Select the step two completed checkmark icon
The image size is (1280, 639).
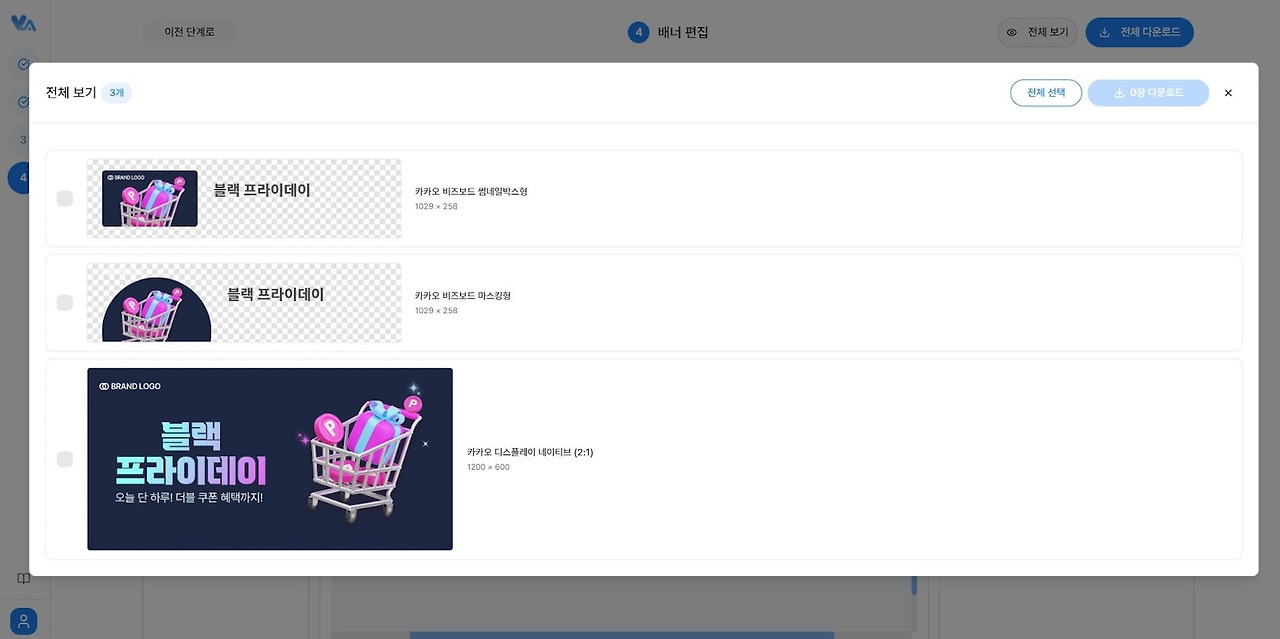pyautogui.click(x=21, y=100)
